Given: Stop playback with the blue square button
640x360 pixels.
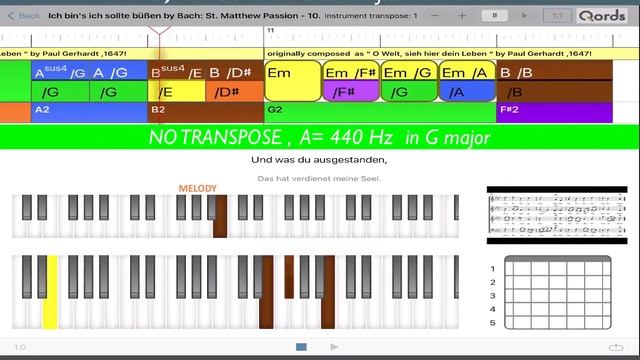Looking at the screenshot, I should (301, 347).
